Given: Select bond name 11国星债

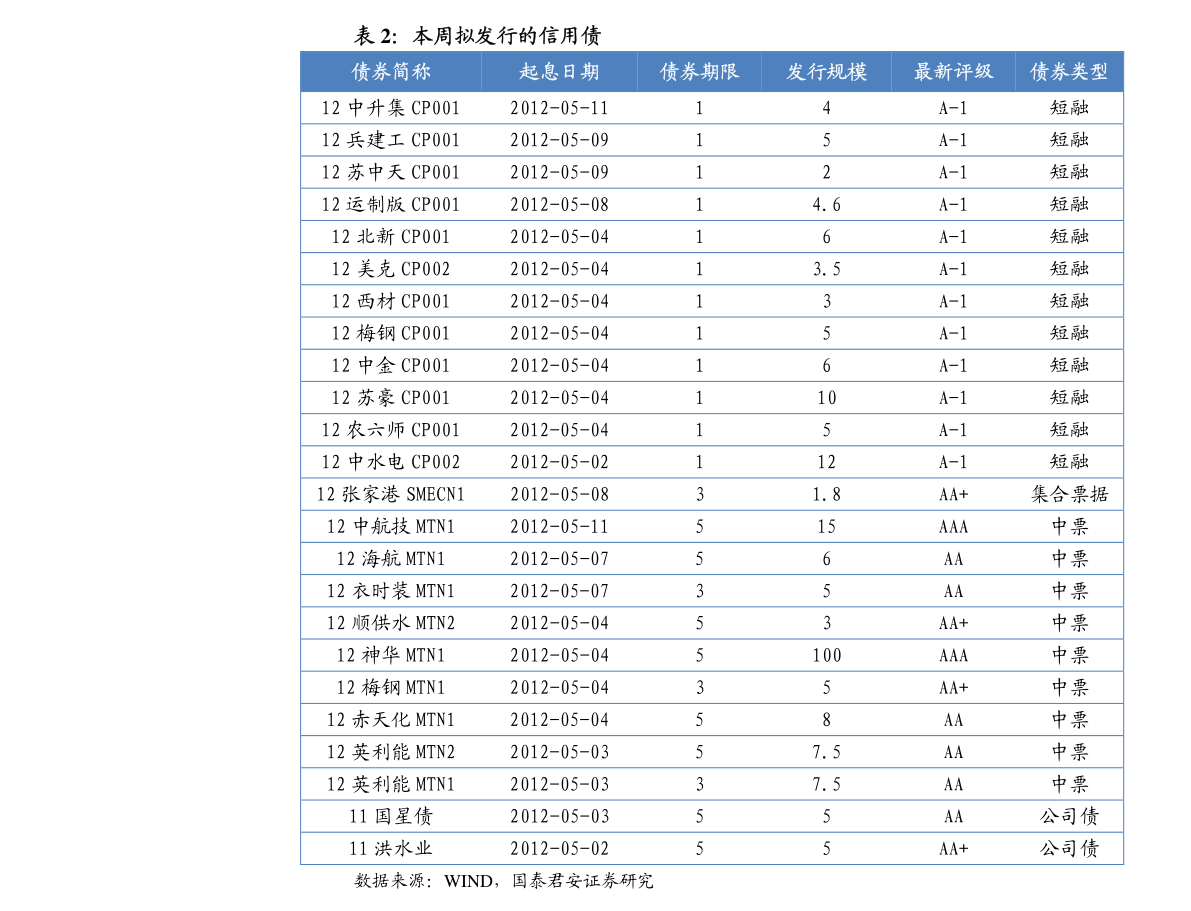Looking at the screenshot, I should tap(391, 816).
